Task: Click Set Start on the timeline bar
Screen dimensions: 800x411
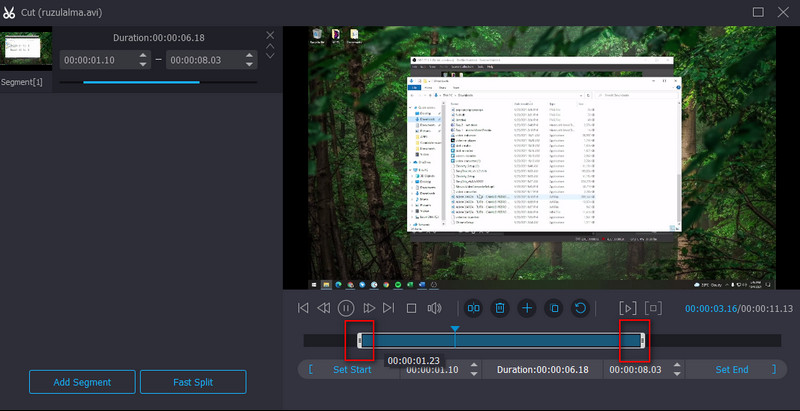Action: pyautogui.click(x=353, y=370)
